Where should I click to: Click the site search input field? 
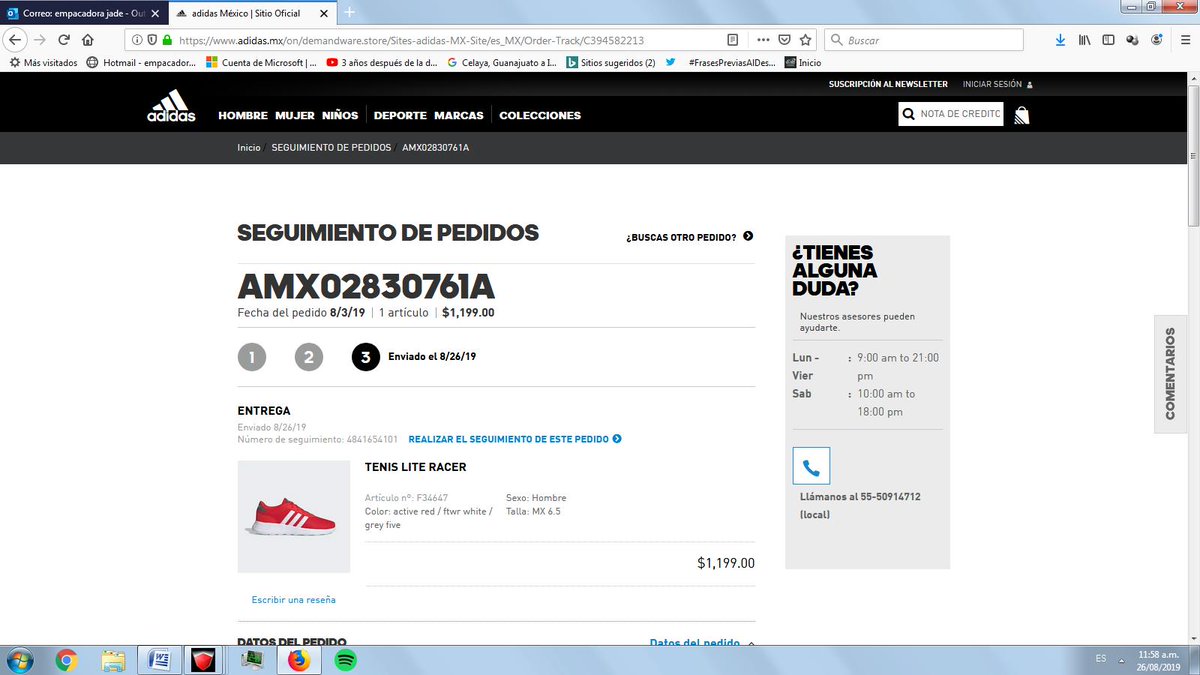pyautogui.click(x=959, y=115)
